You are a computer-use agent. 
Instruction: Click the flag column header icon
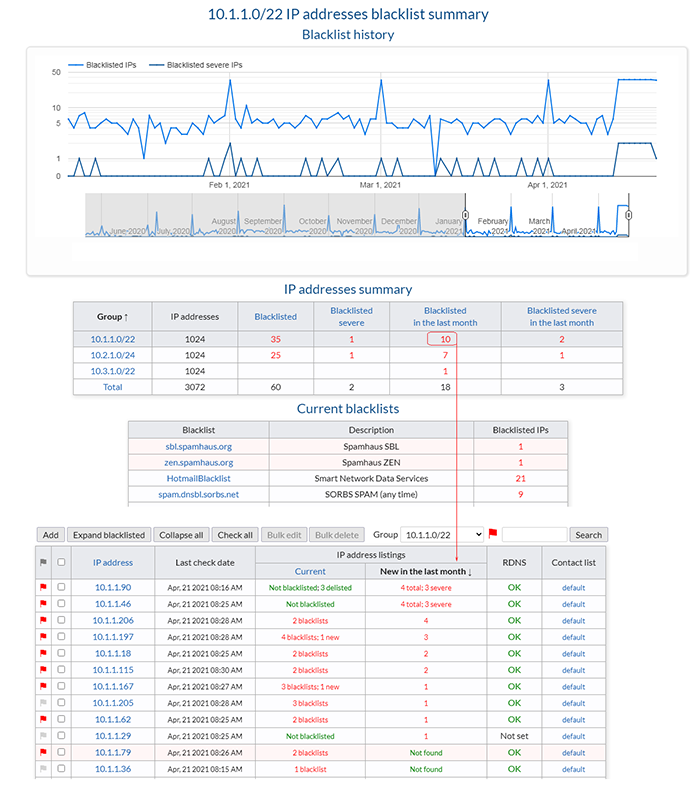pyautogui.click(x=43, y=562)
